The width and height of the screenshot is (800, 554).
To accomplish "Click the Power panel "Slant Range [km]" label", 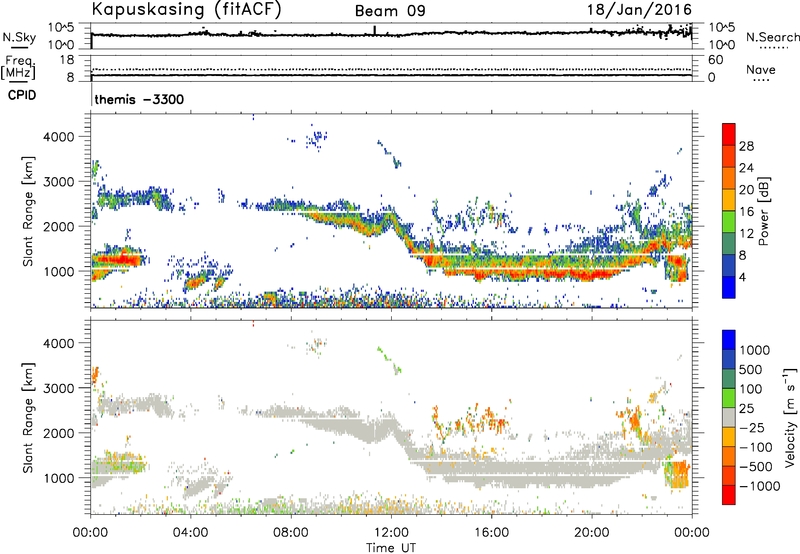I will click(x=28, y=211).
